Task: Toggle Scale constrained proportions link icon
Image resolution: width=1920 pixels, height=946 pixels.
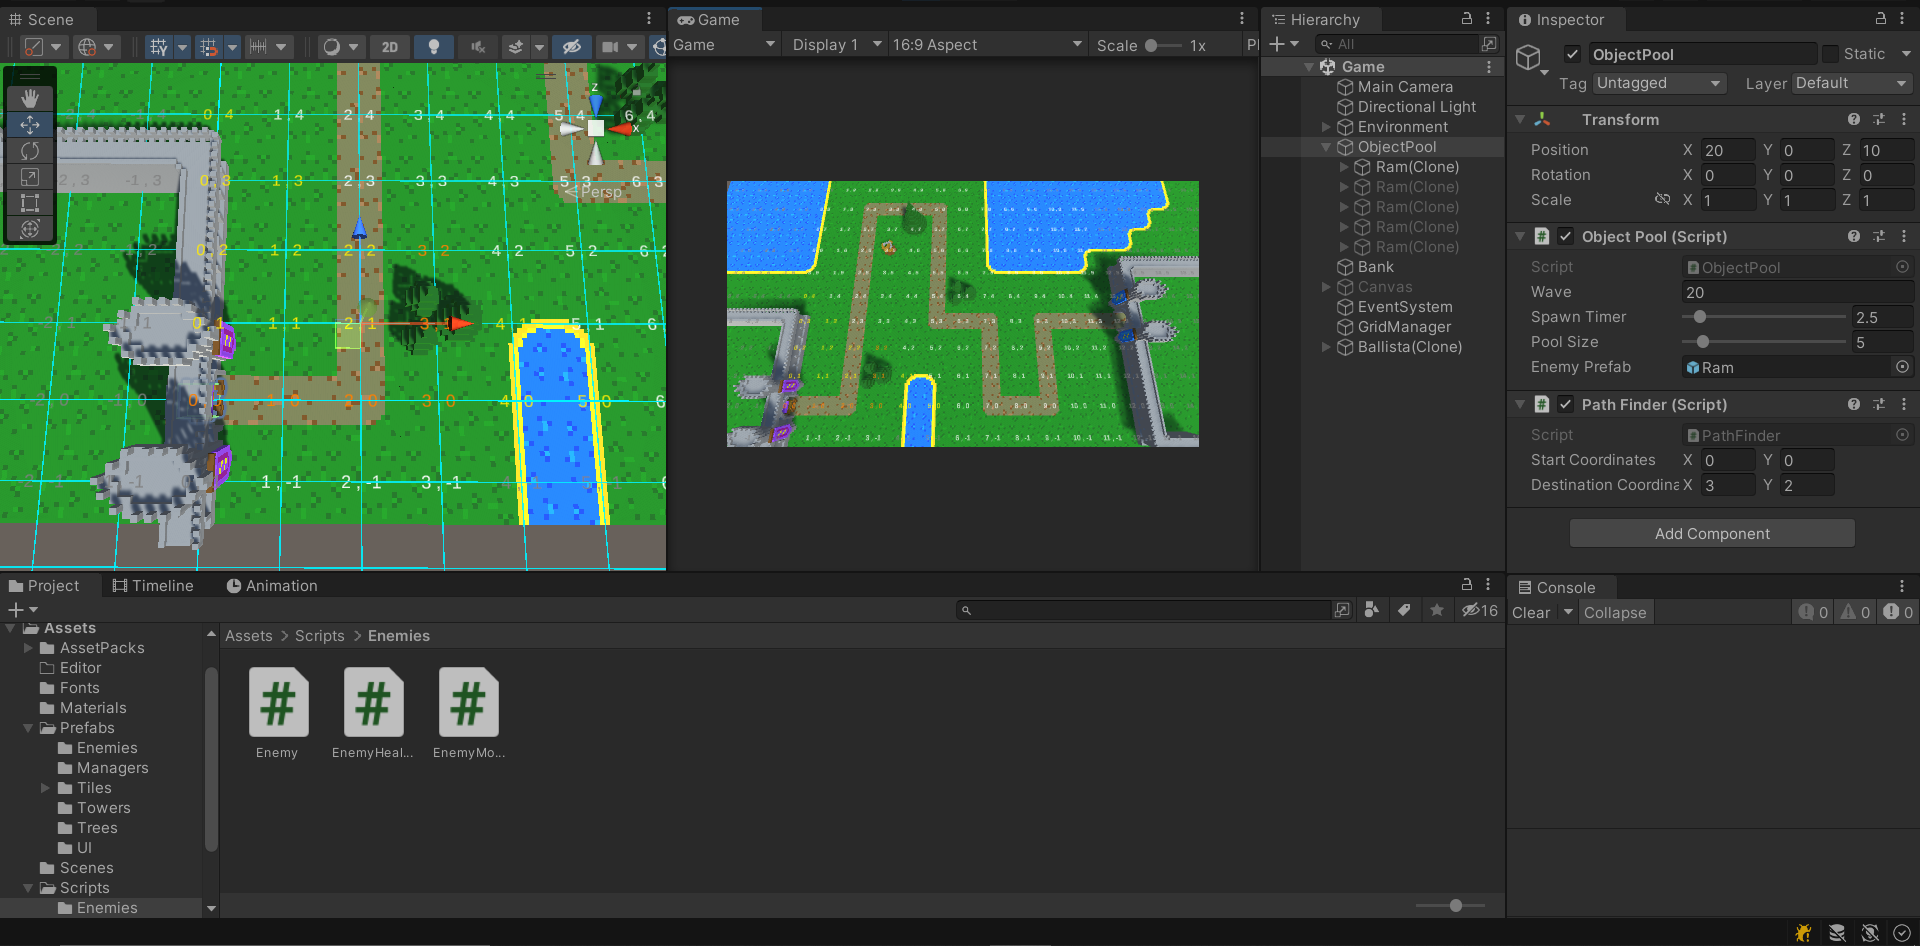Action: [x=1662, y=199]
